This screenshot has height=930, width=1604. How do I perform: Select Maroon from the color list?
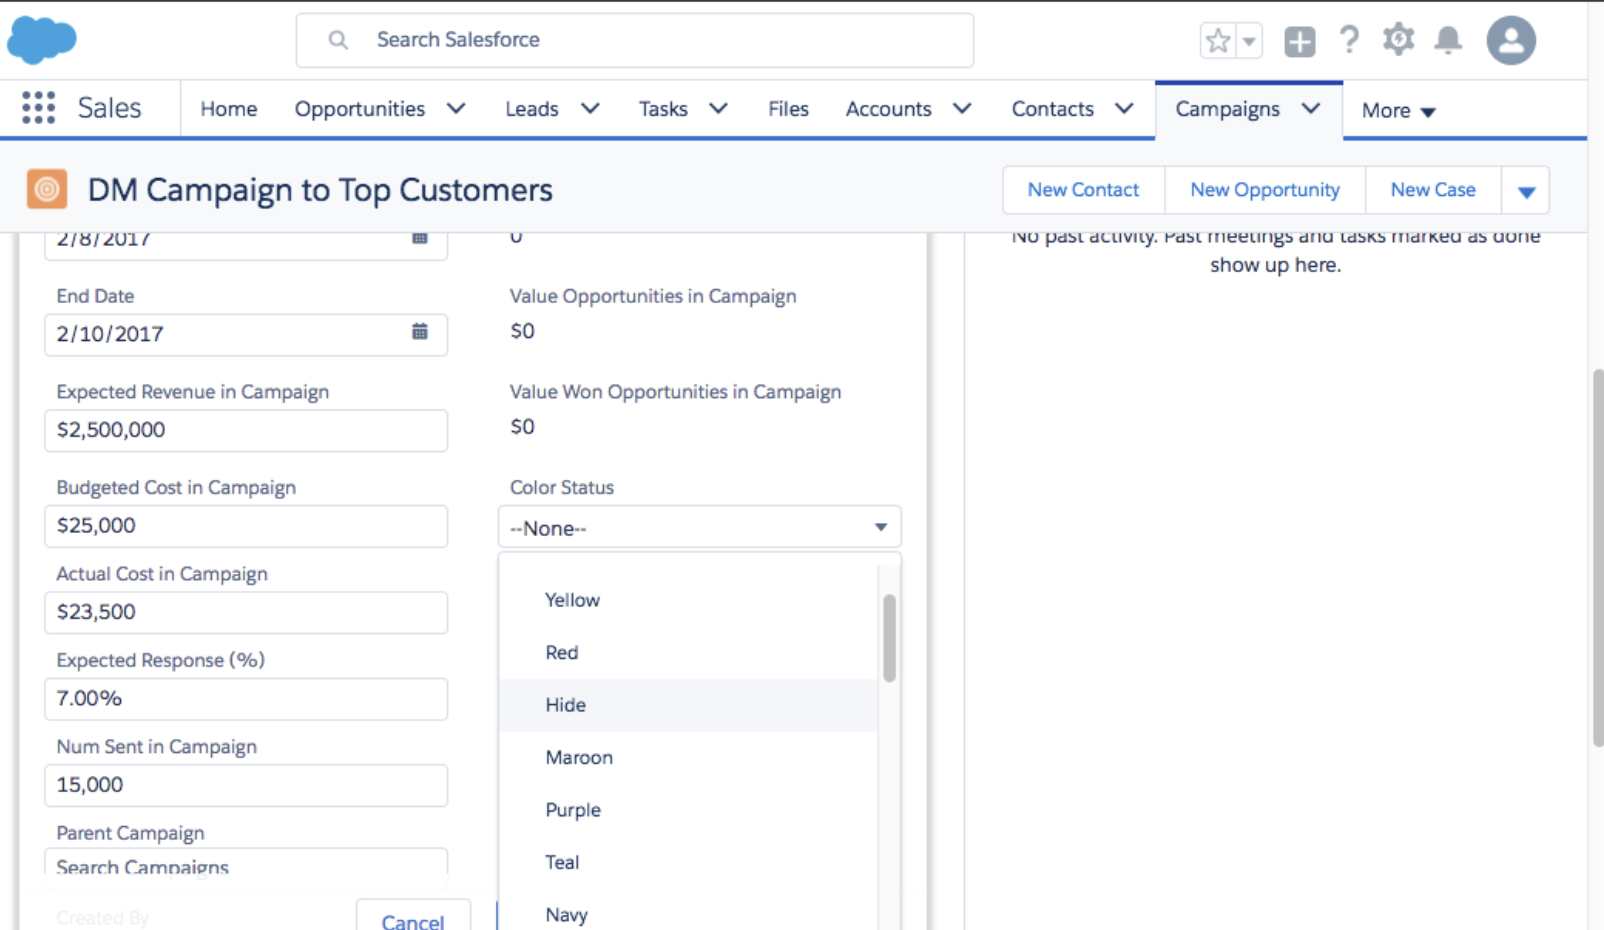click(579, 757)
